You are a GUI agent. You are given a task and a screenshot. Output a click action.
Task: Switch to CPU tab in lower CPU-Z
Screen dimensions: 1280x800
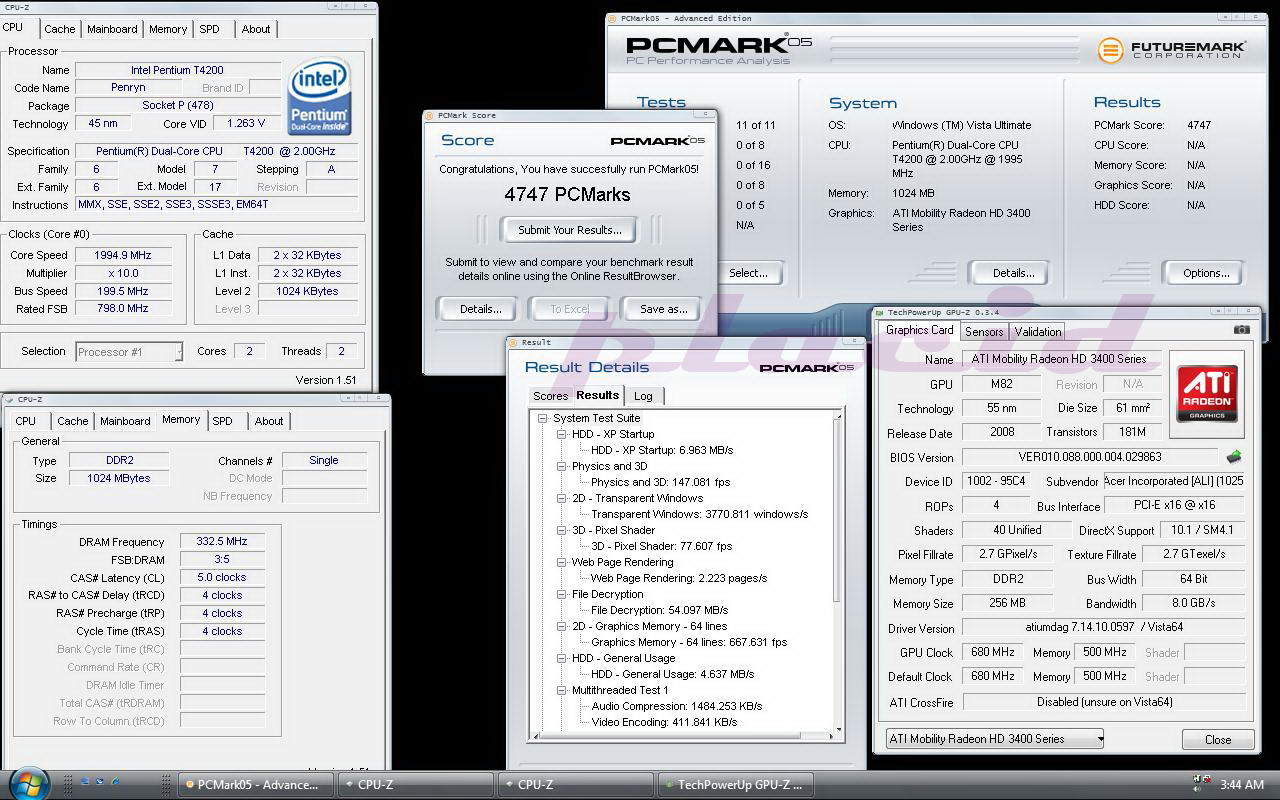(x=26, y=421)
